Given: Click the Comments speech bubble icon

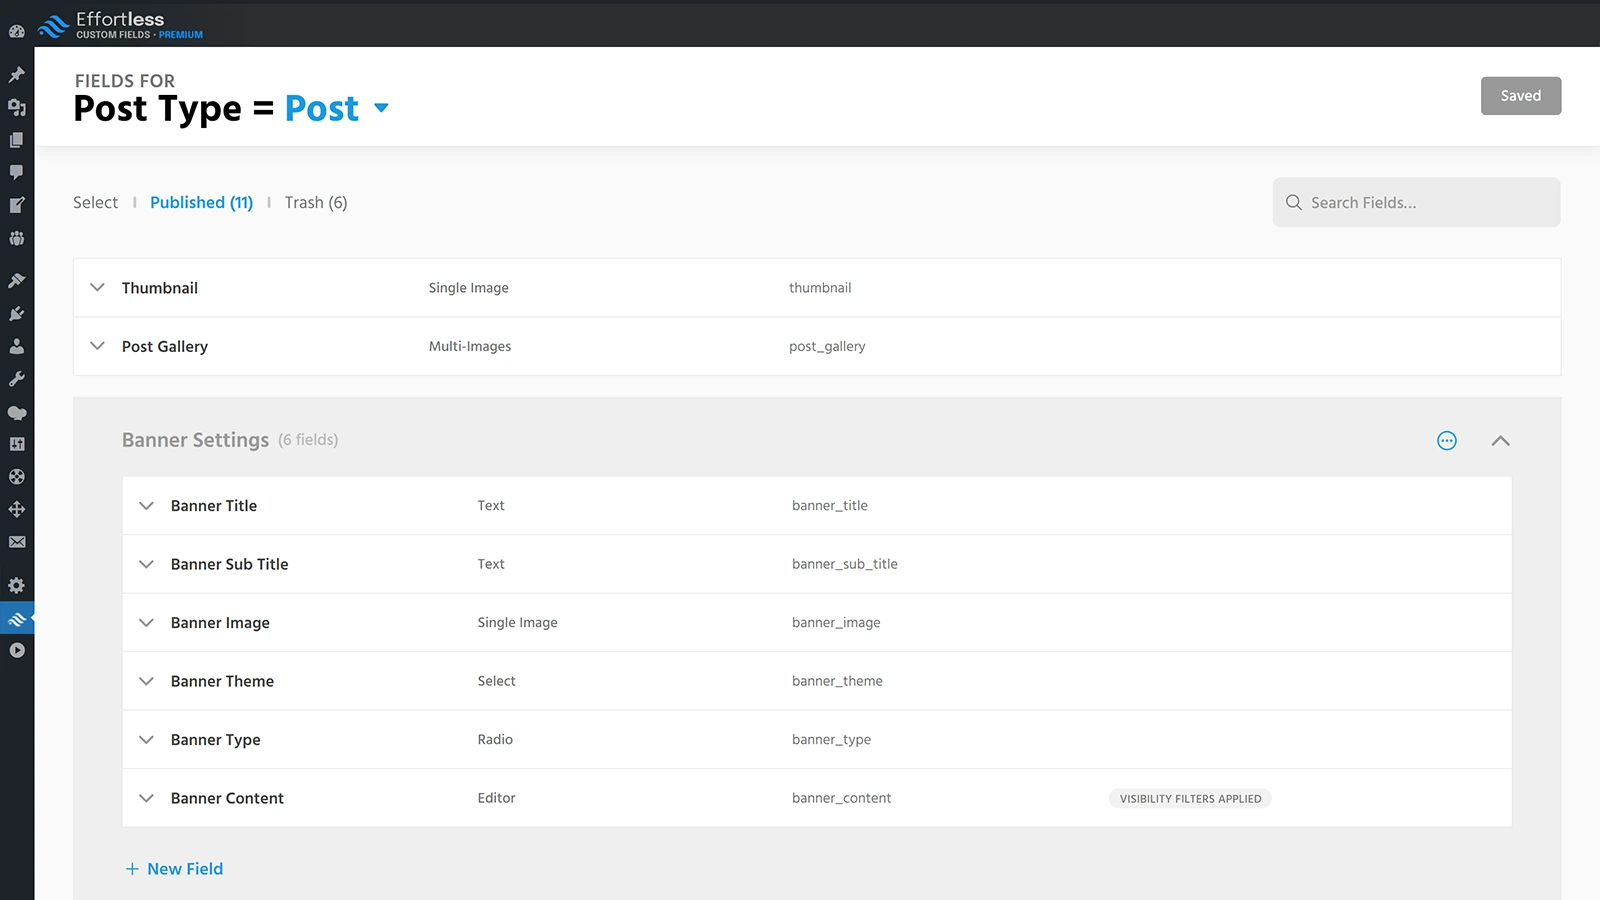Looking at the screenshot, I should point(16,172).
